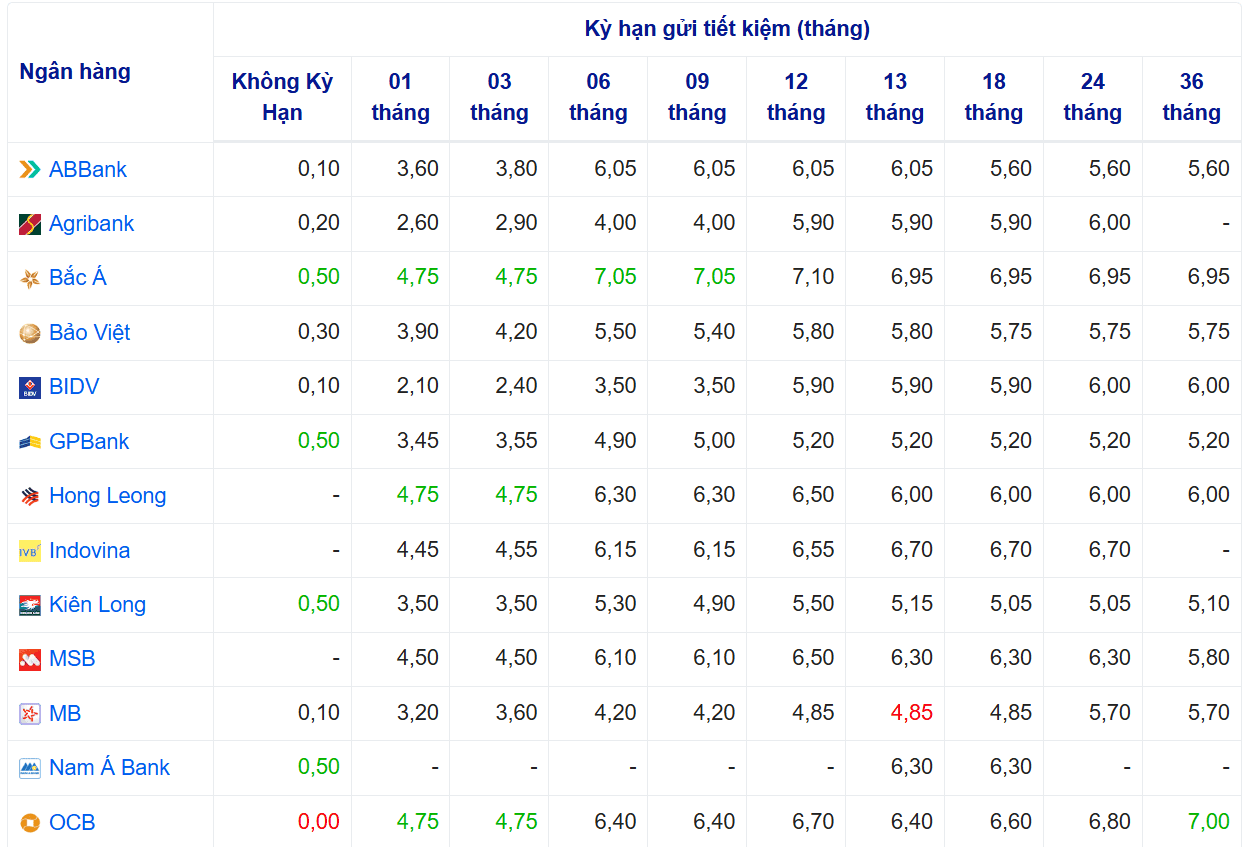
Task: Click the Nam Á Bank logo icon
Action: coord(30,768)
